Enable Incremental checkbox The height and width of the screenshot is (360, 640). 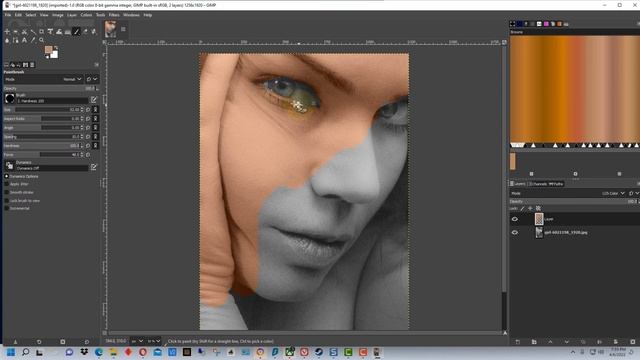click(x=7, y=208)
